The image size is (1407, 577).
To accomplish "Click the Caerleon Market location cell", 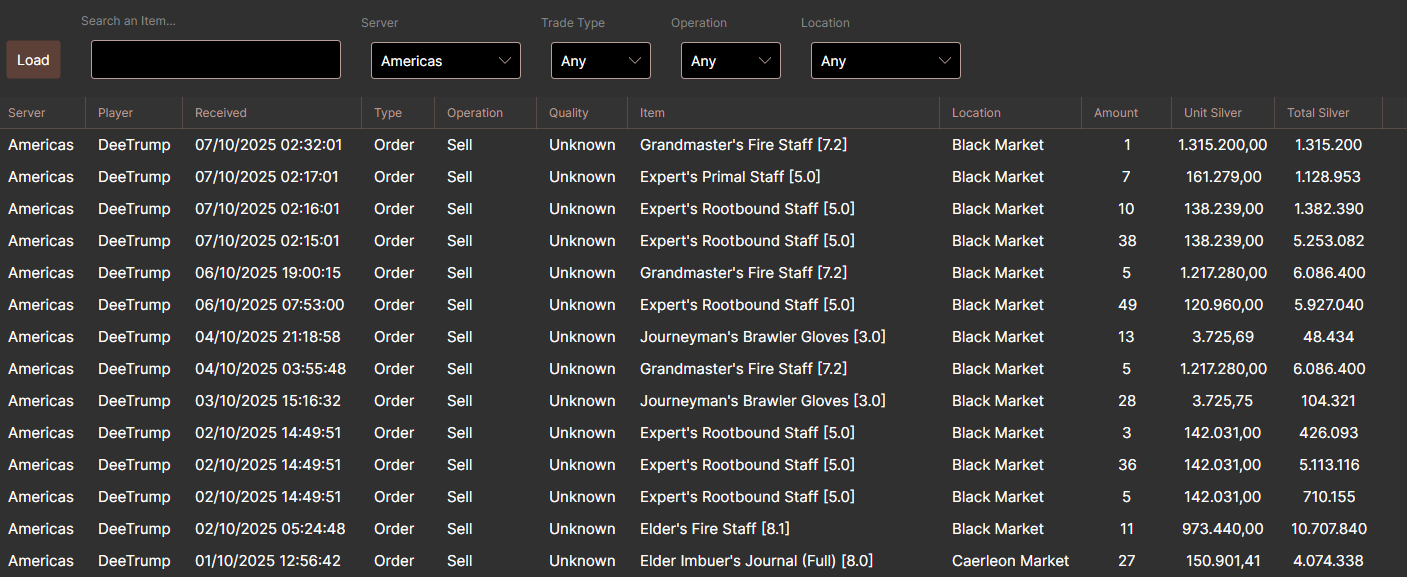I will [x=1010, y=561].
